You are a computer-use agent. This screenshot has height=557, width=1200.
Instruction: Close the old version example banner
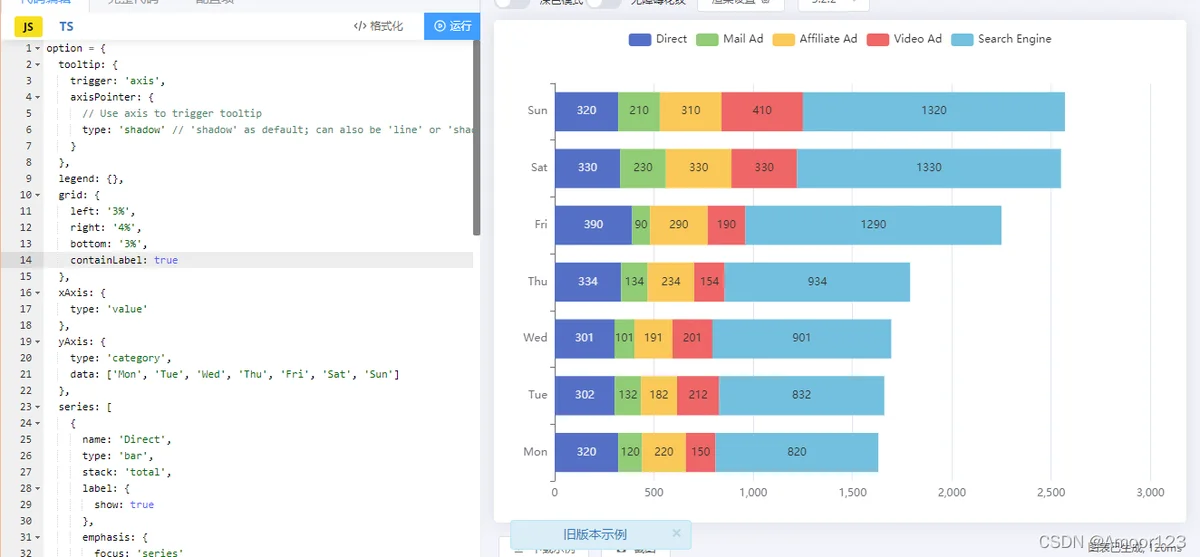tap(676, 534)
